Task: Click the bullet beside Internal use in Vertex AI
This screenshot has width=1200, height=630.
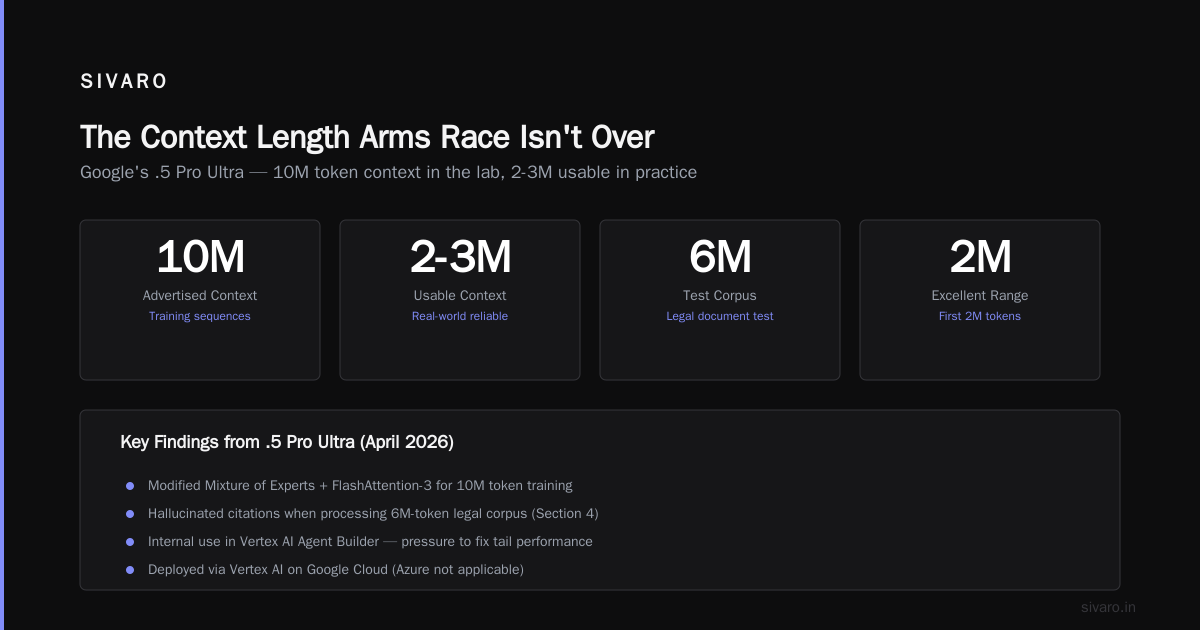Action: pyautogui.click(x=129, y=542)
